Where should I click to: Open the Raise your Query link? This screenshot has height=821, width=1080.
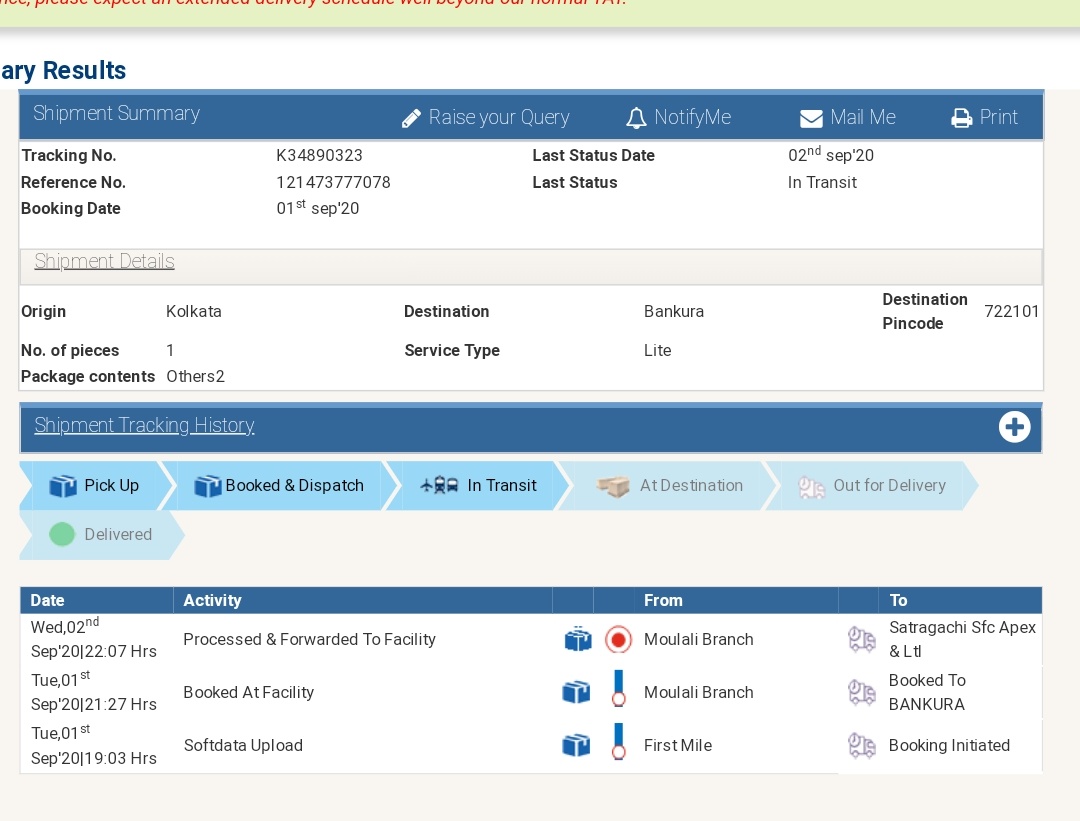pos(499,118)
